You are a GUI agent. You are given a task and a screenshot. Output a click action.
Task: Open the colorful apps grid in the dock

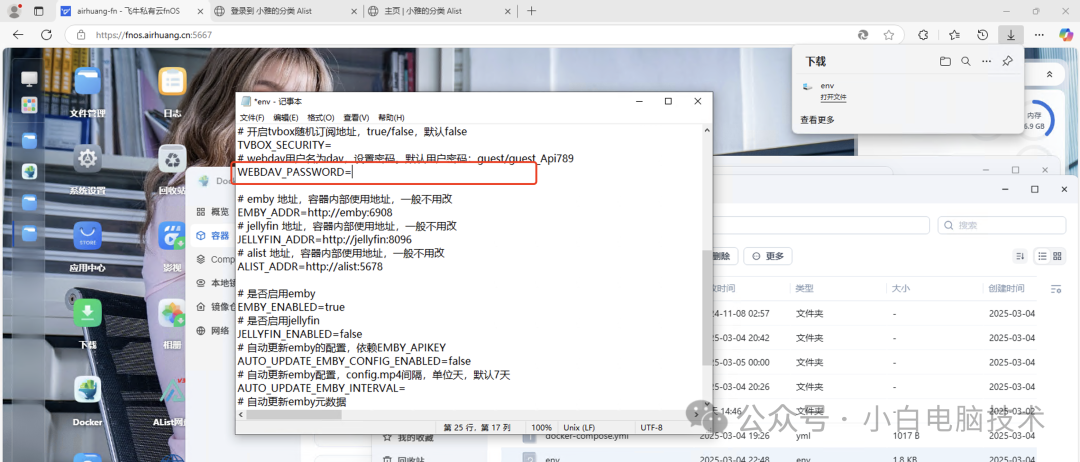29,105
